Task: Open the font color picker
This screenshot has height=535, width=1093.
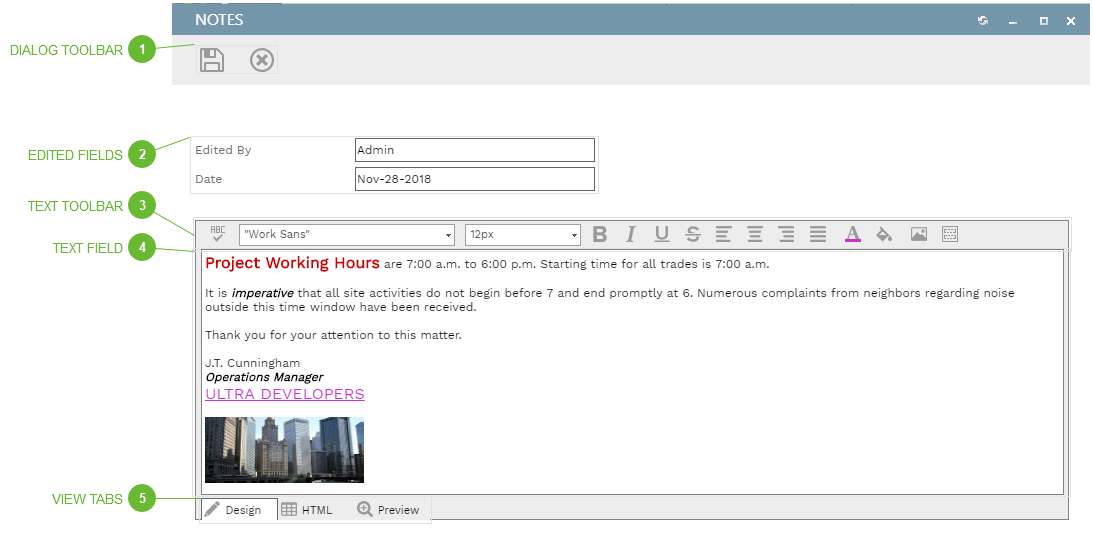Action: point(853,234)
